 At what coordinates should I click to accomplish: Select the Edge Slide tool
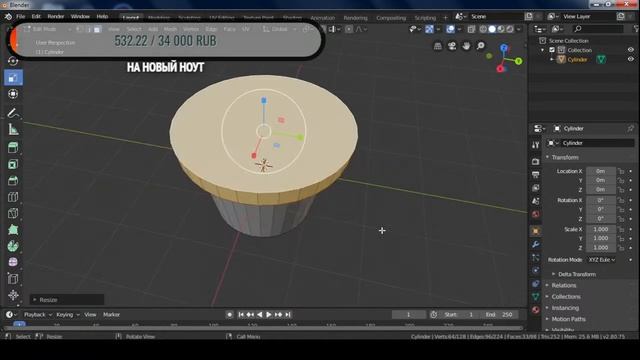click(13, 279)
